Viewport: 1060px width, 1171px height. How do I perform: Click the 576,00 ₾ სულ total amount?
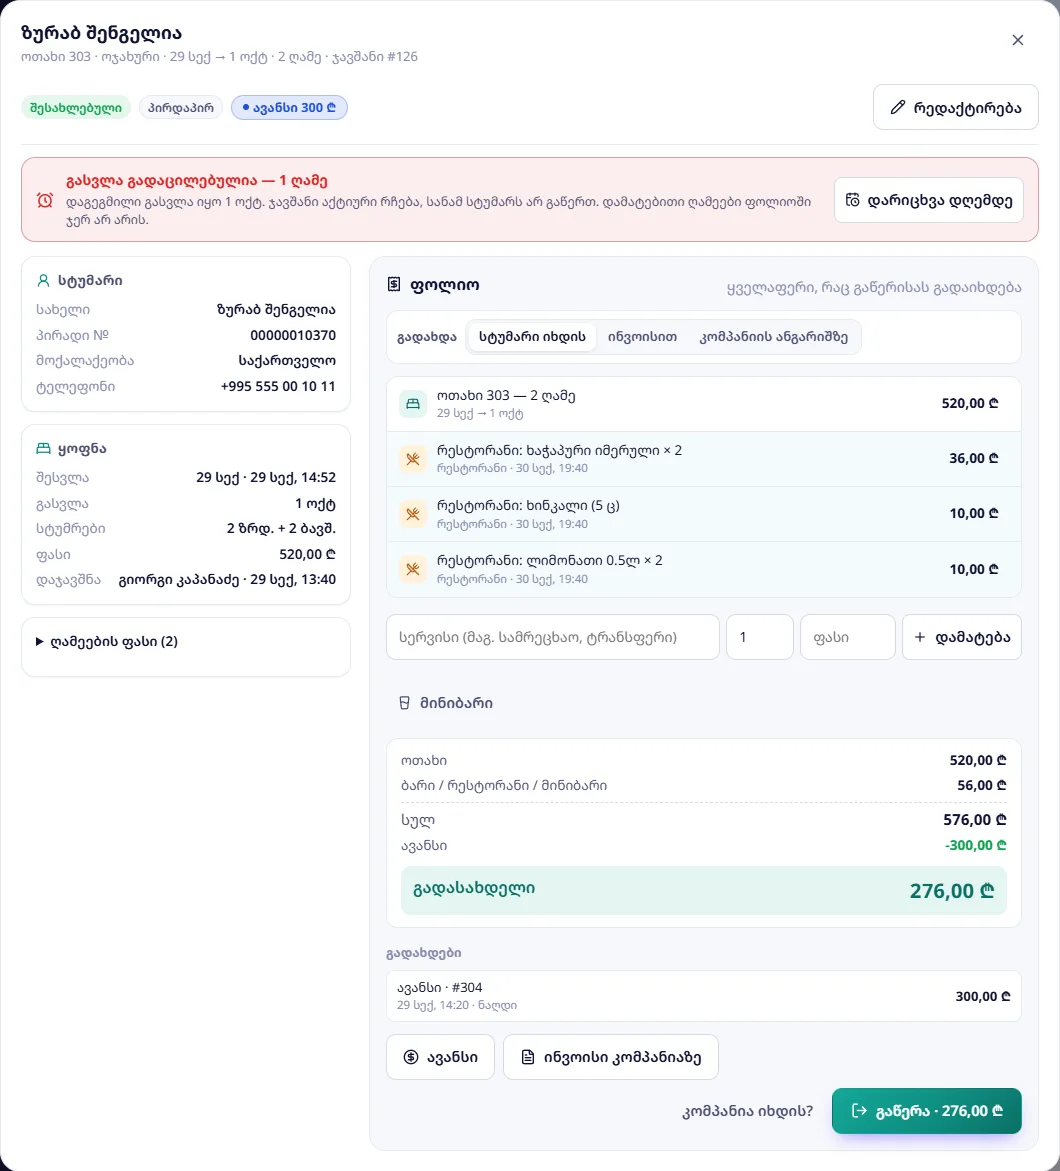[975, 820]
